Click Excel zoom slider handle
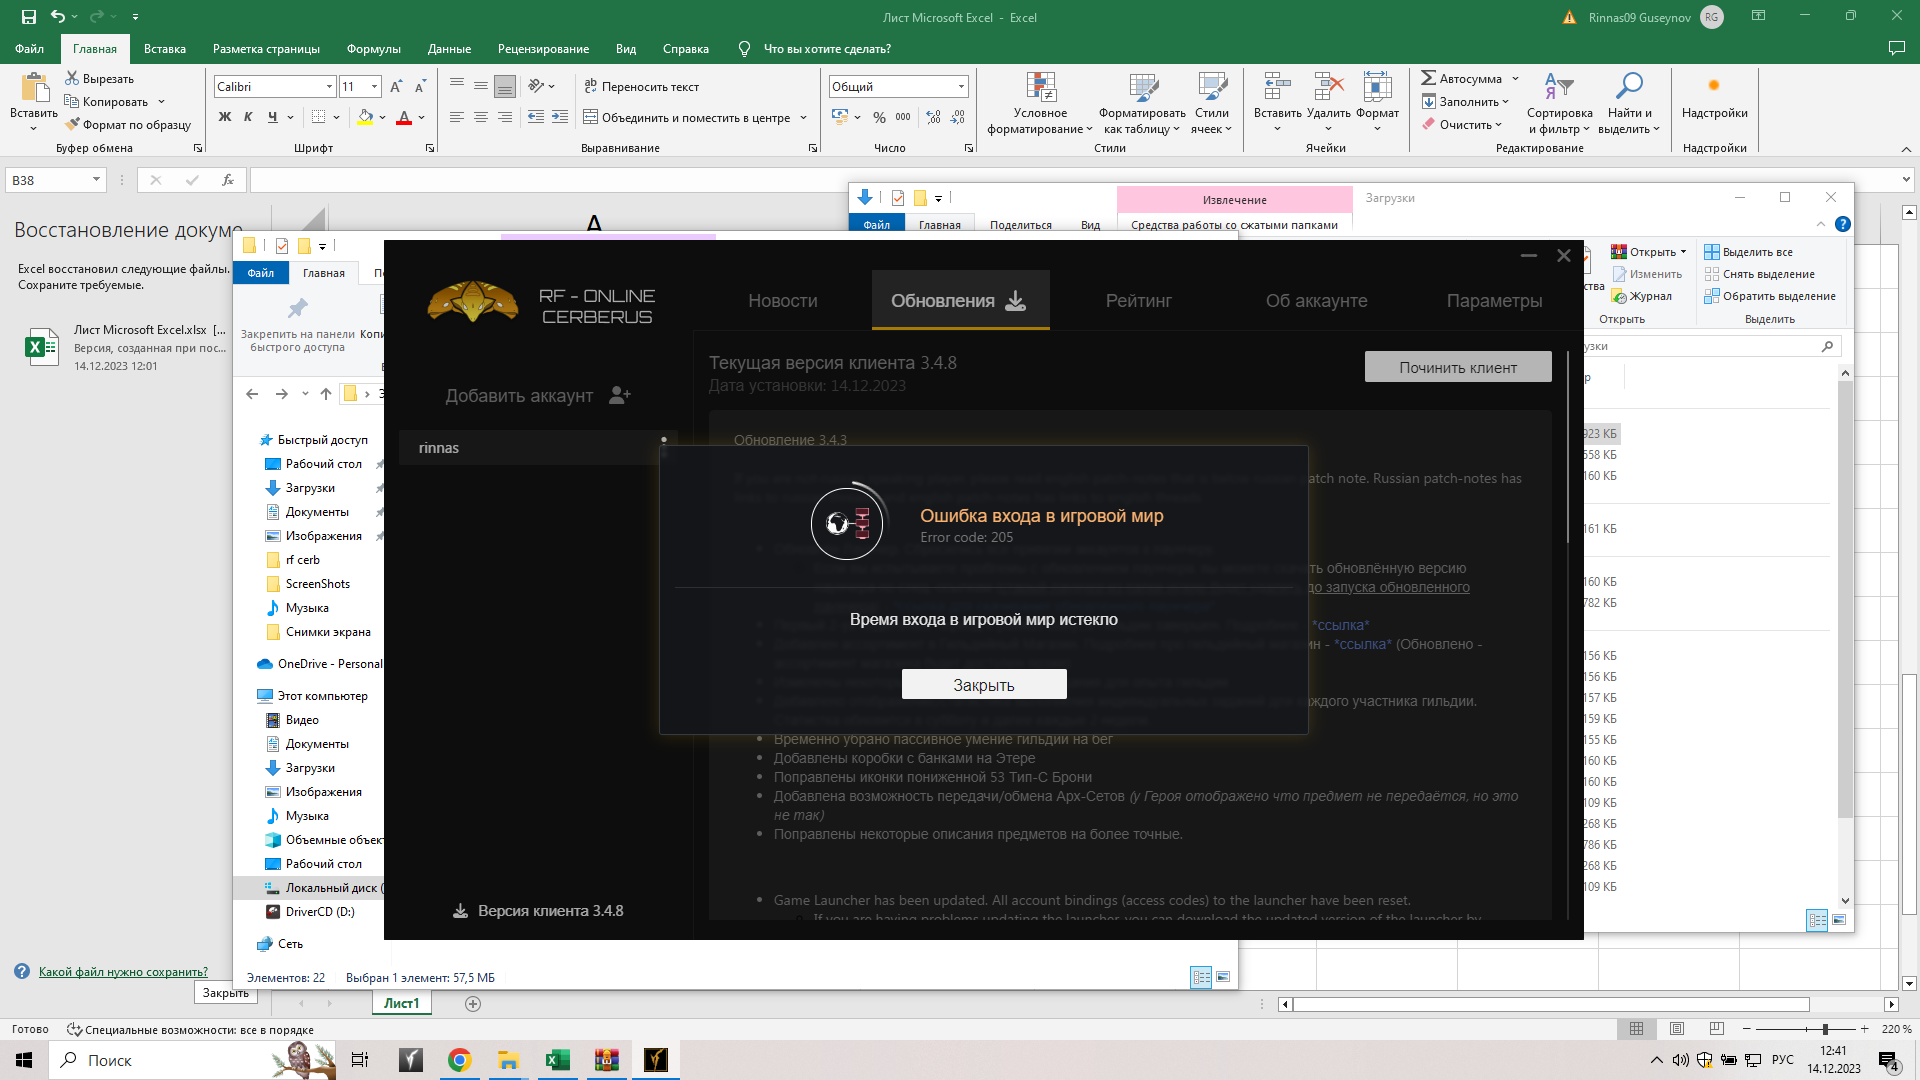The height and width of the screenshot is (1080, 1920). tap(1825, 1029)
